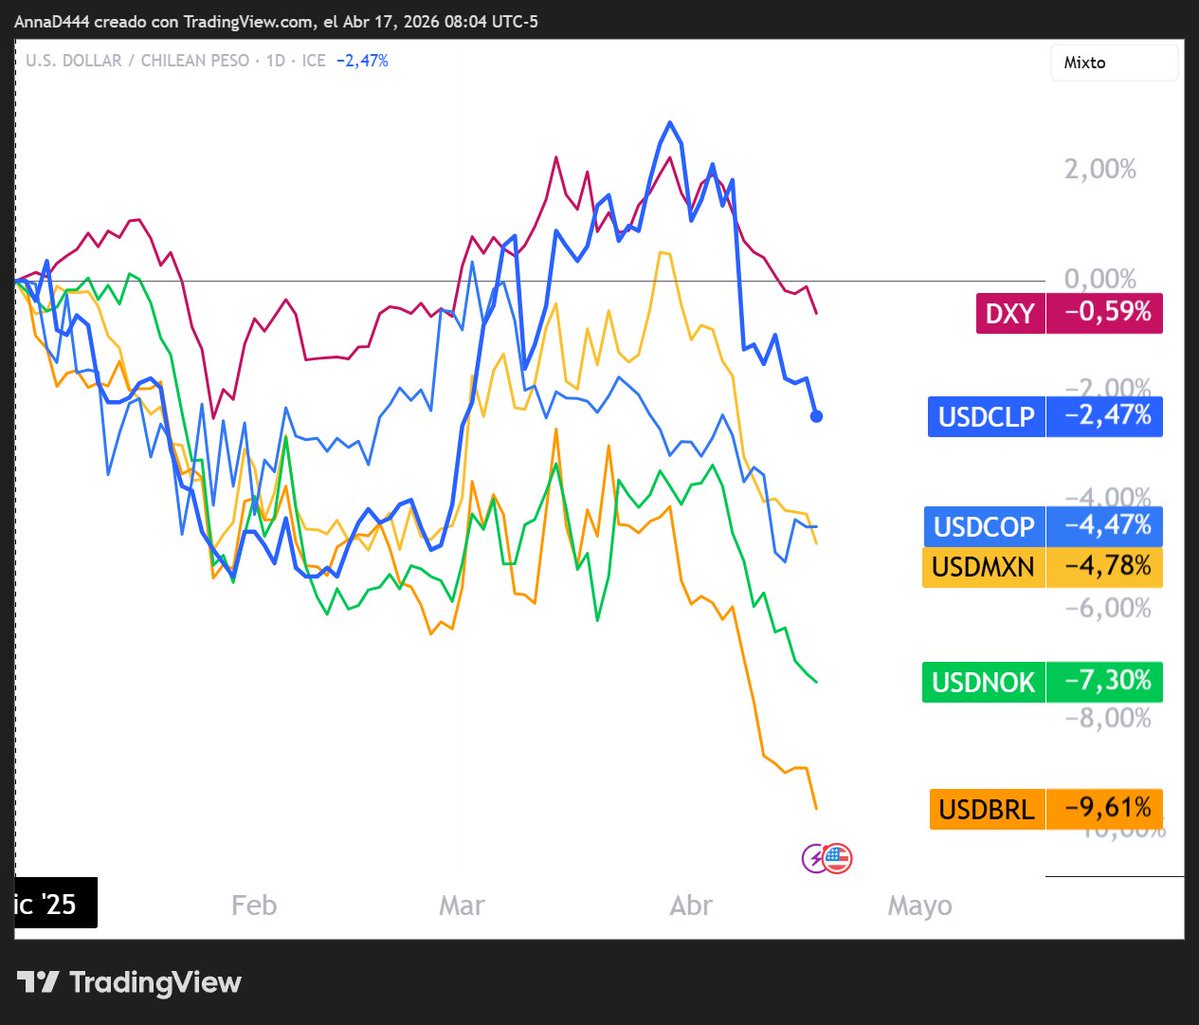This screenshot has height=1025, width=1199.
Task: Click the −4,78% USDMXN value tag
Action: tap(1104, 567)
